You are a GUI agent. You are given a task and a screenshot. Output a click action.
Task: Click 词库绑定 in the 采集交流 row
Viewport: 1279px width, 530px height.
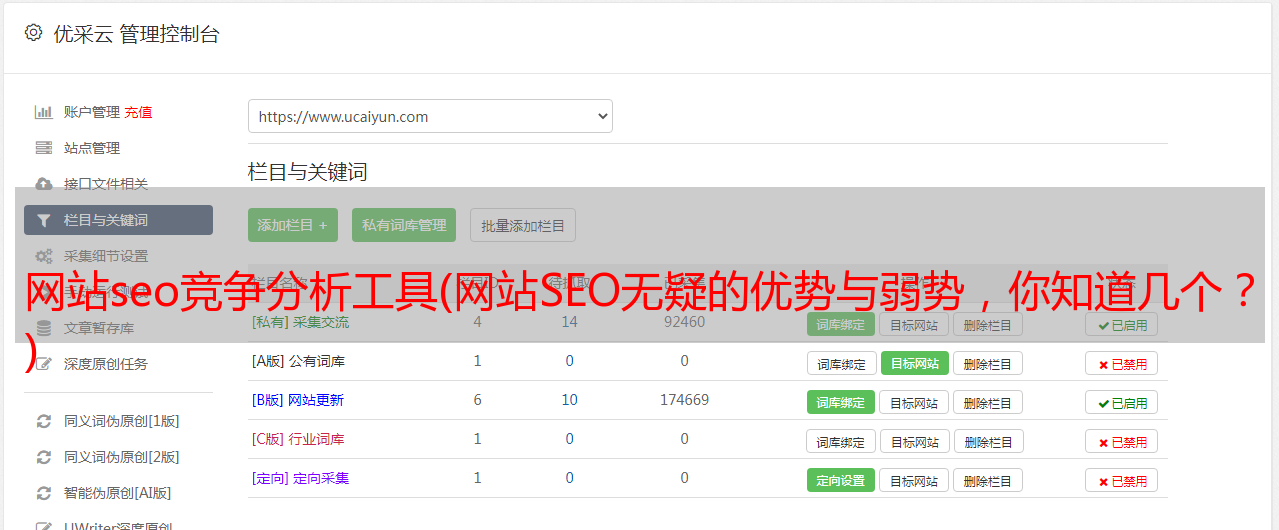coord(841,324)
